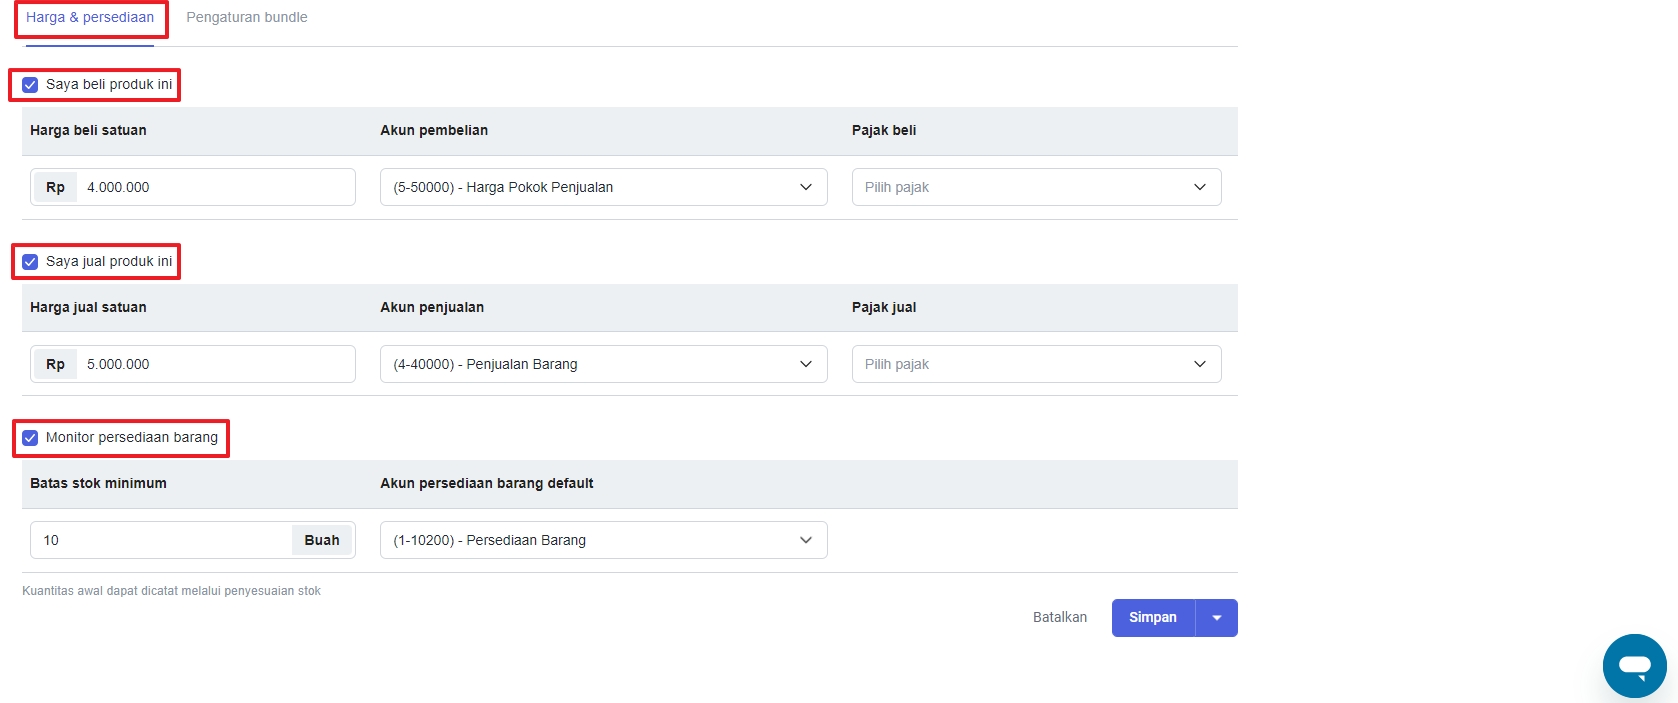The height and width of the screenshot is (703, 1678).
Task: Open the Akun pembelian dropdown
Action: pyautogui.click(x=604, y=187)
